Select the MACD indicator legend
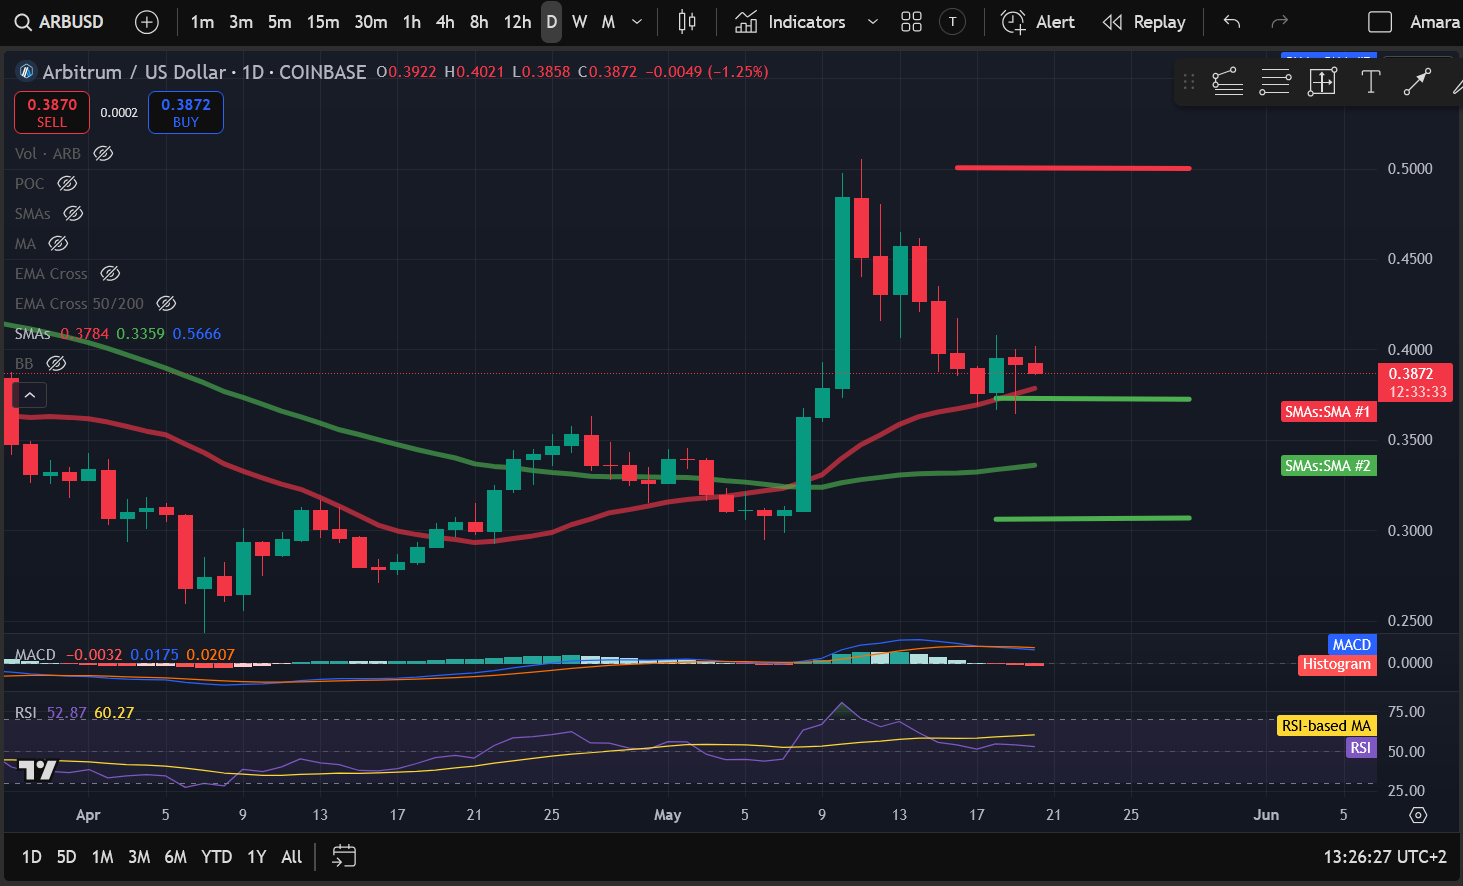Screen dimensions: 1463x886 tap(125, 655)
